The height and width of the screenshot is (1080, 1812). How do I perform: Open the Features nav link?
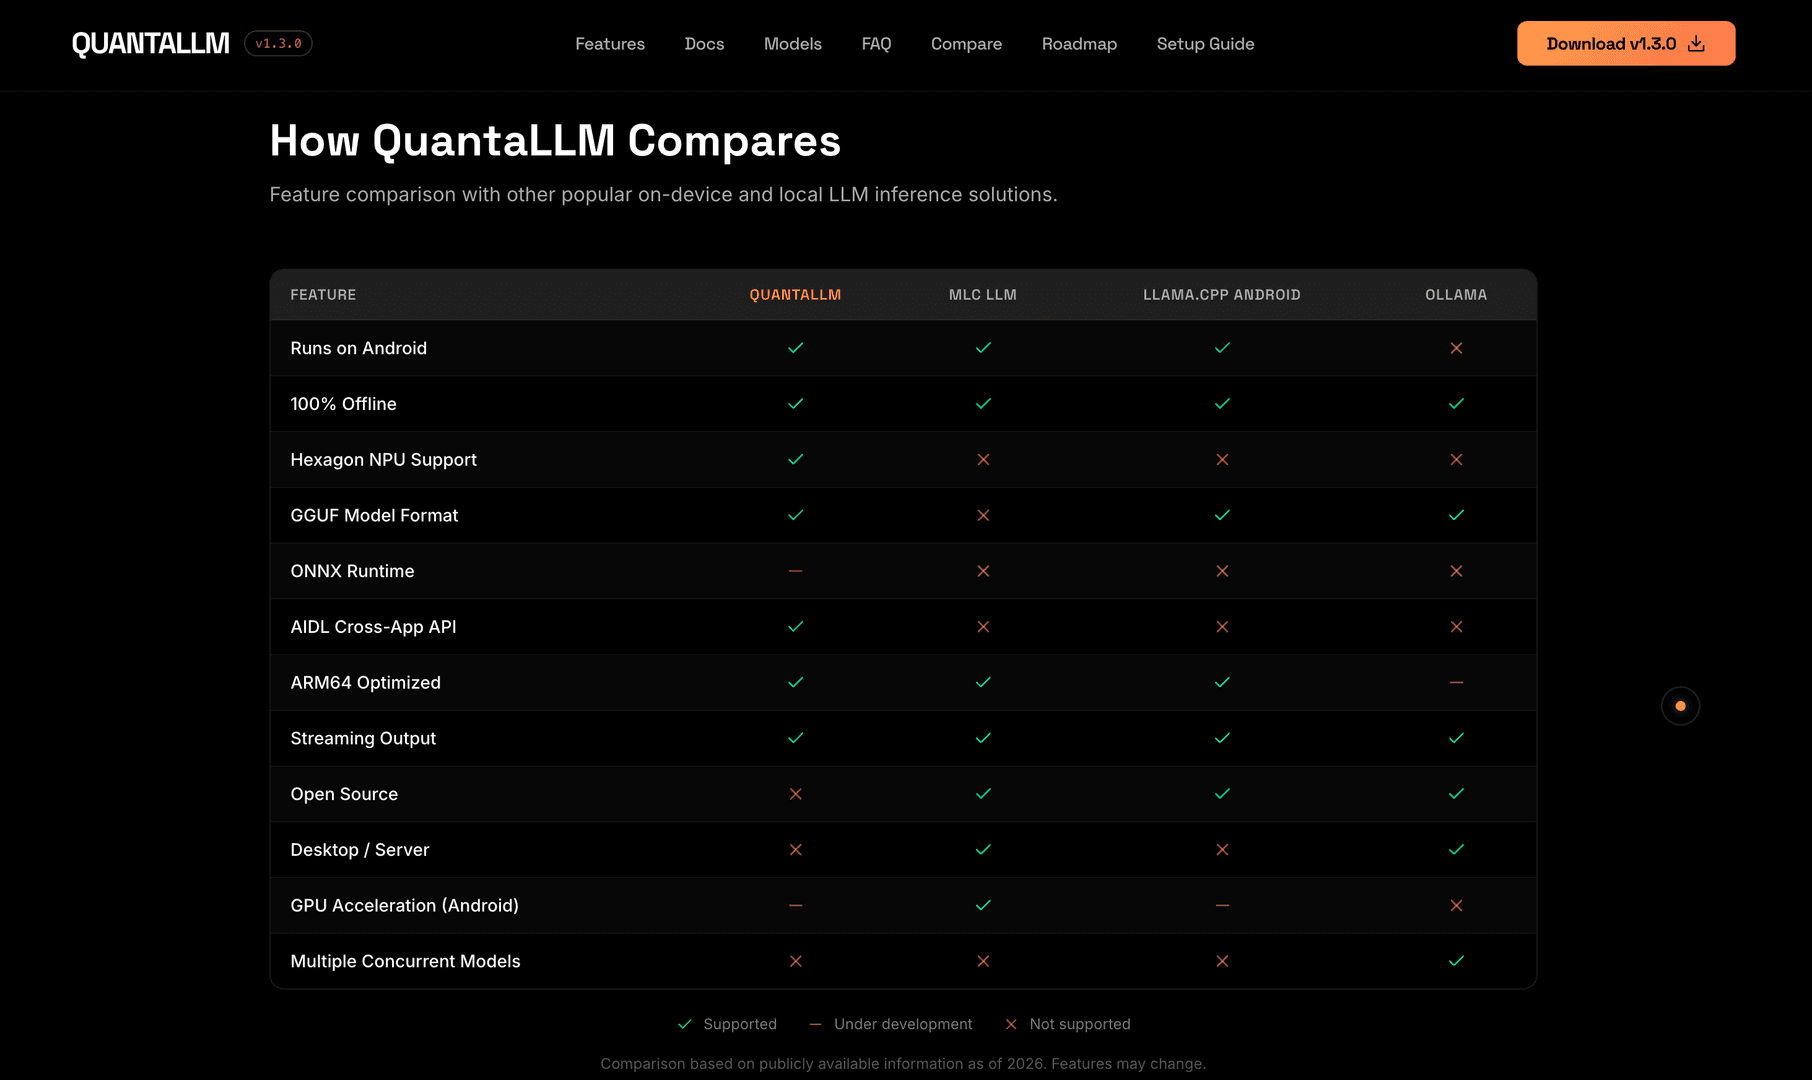[x=610, y=44]
